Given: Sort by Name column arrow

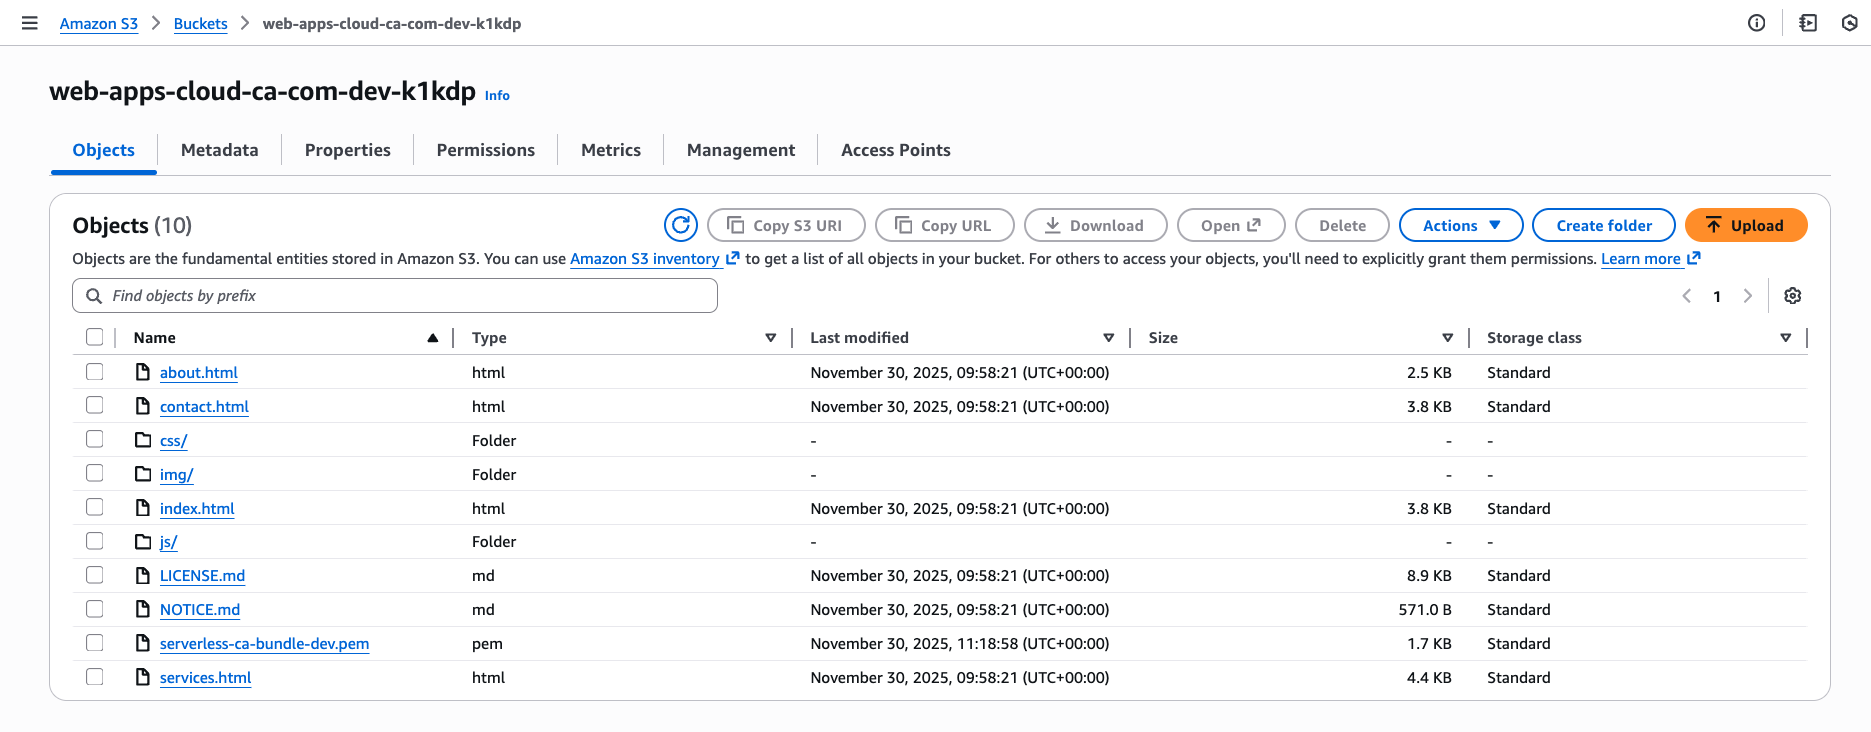Looking at the screenshot, I should 433,338.
